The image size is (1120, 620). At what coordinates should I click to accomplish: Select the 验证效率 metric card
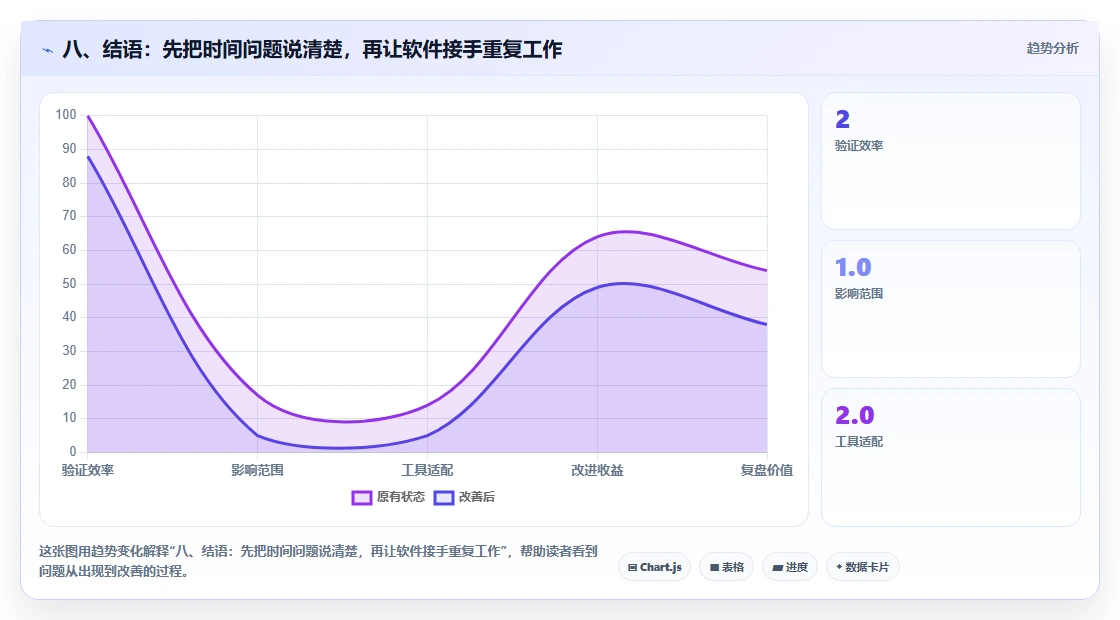pyautogui.click(x=951, y=161)
